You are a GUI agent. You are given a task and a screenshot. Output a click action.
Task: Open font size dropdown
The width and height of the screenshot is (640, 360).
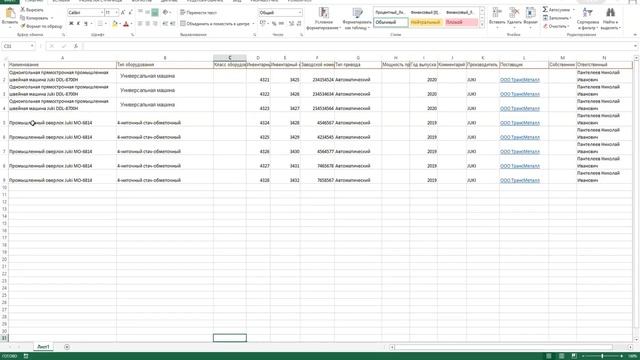[116, 13]
